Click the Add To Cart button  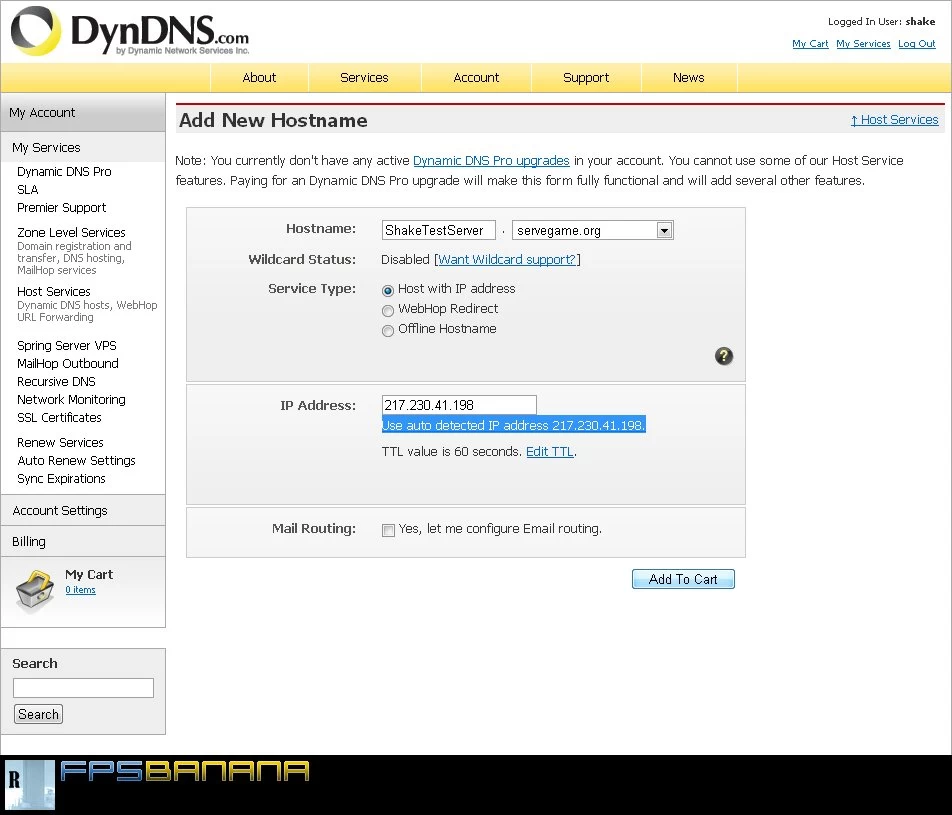click(x=683, y=579)
